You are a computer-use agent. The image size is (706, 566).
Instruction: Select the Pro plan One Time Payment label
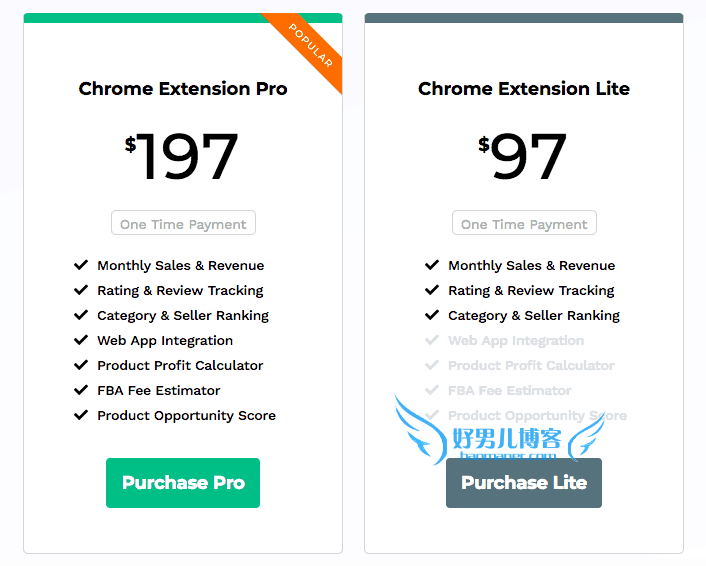[x=183, y=223]
